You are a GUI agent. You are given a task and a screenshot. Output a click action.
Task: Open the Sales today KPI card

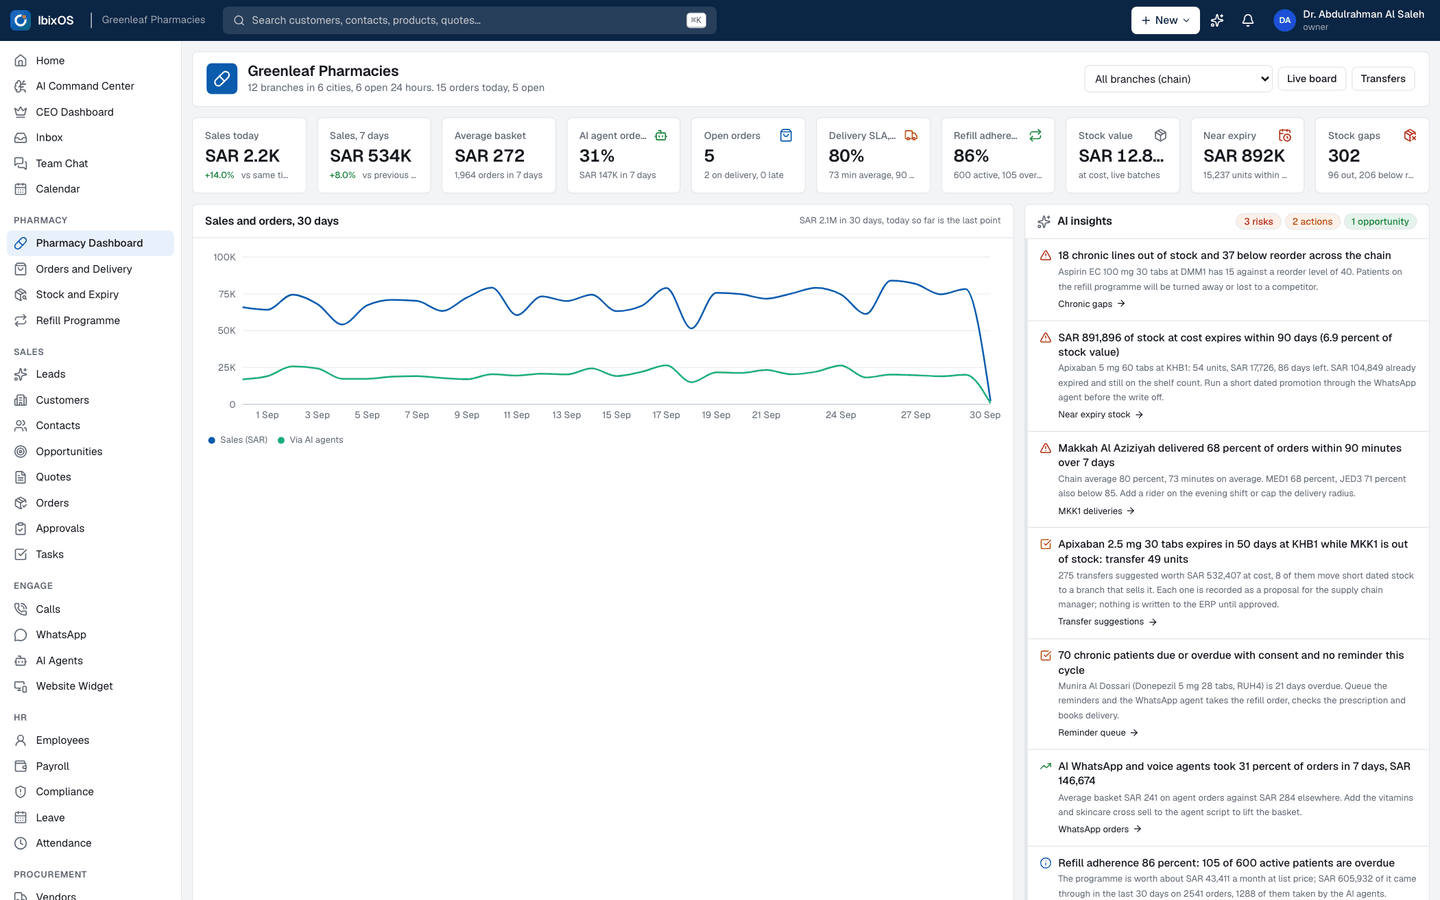tap(249, 155)
